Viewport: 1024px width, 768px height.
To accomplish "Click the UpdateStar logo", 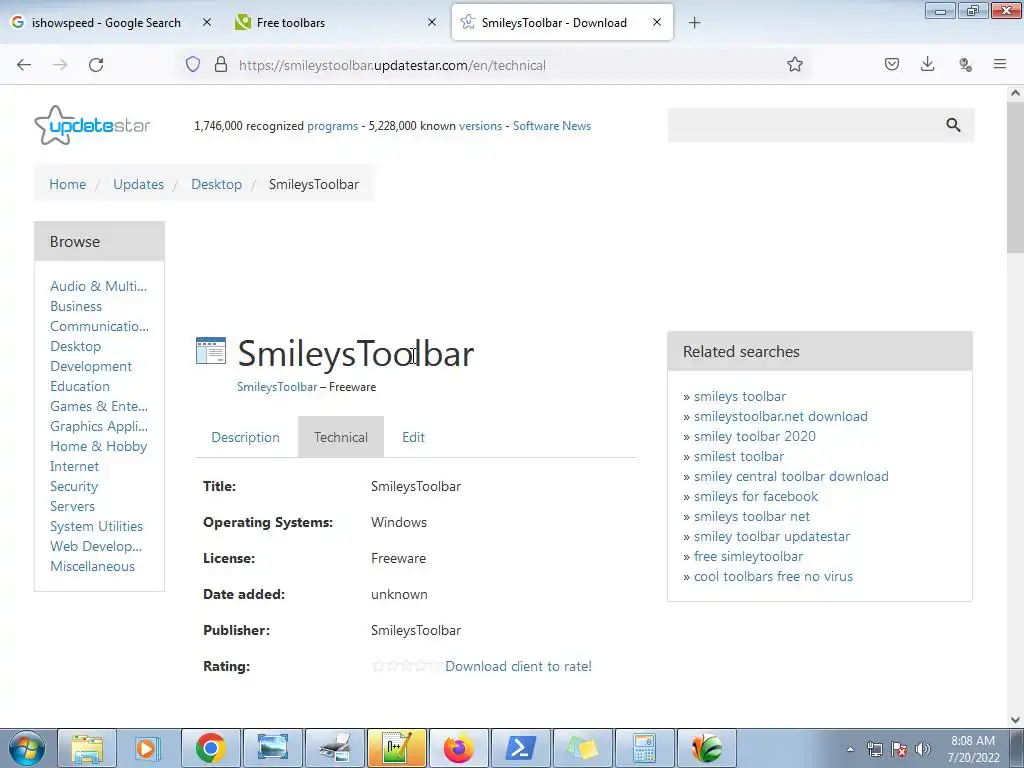I will [92, 125].
